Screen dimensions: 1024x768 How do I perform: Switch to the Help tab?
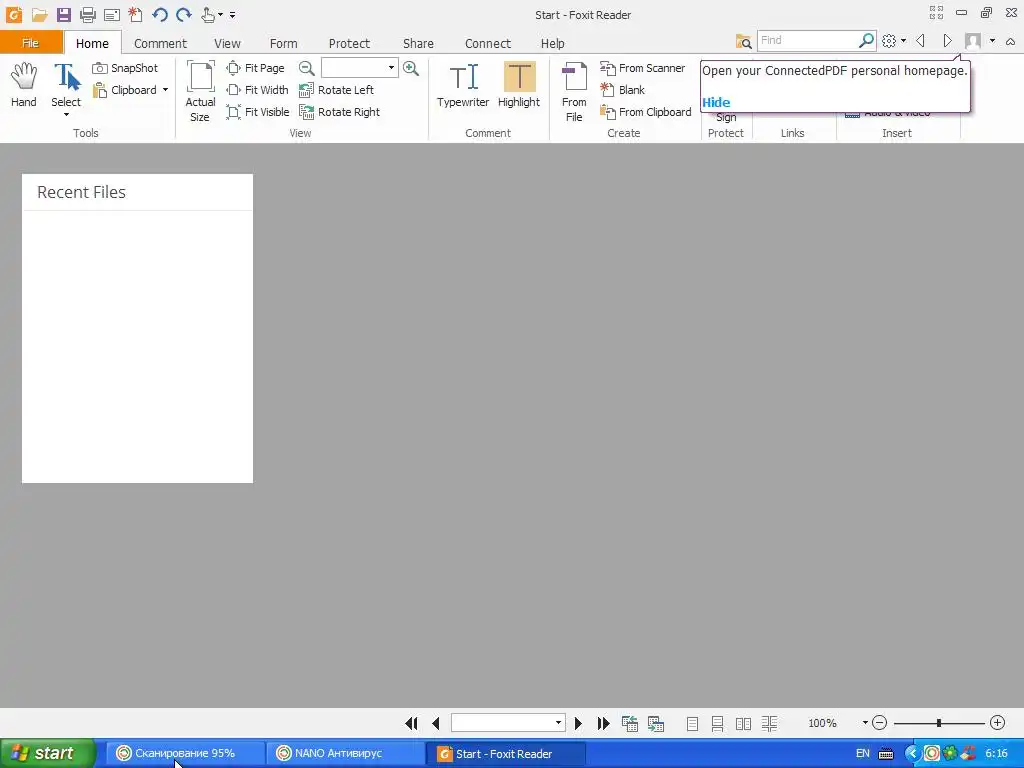click(x=552, y=44)
